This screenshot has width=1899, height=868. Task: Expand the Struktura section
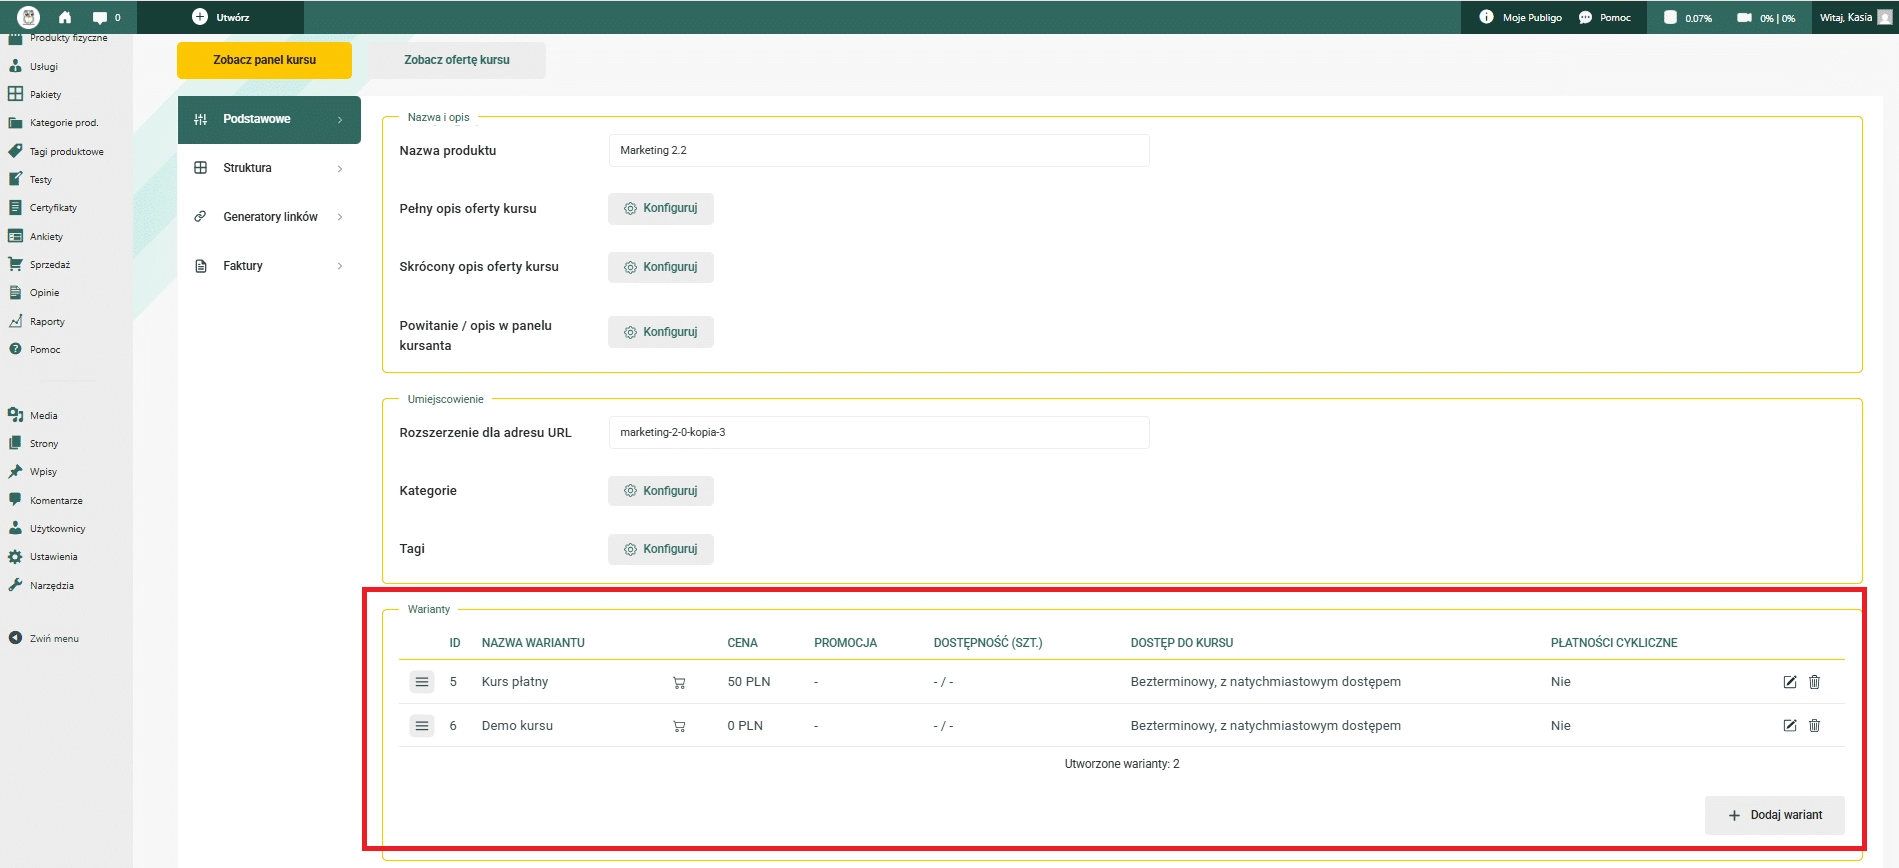269,168
